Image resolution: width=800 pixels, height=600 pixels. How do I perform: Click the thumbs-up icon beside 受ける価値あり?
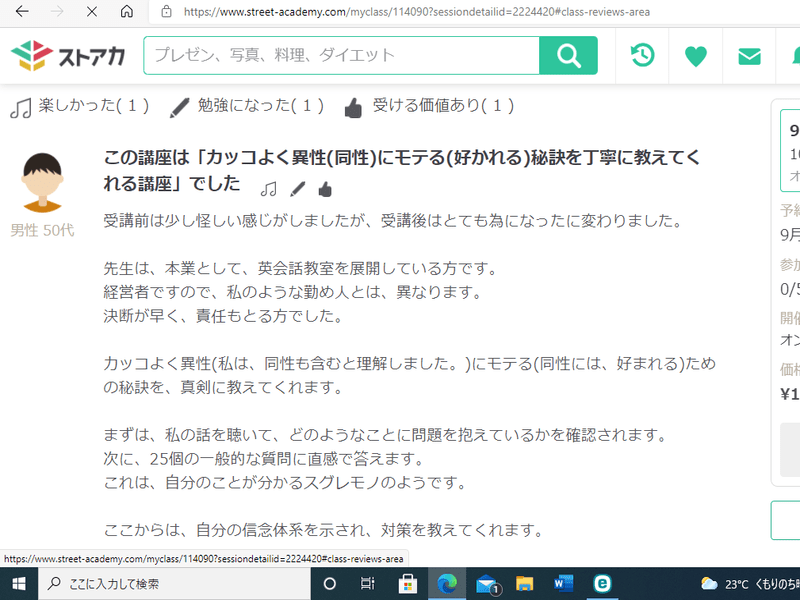click(x=353, y=107)
